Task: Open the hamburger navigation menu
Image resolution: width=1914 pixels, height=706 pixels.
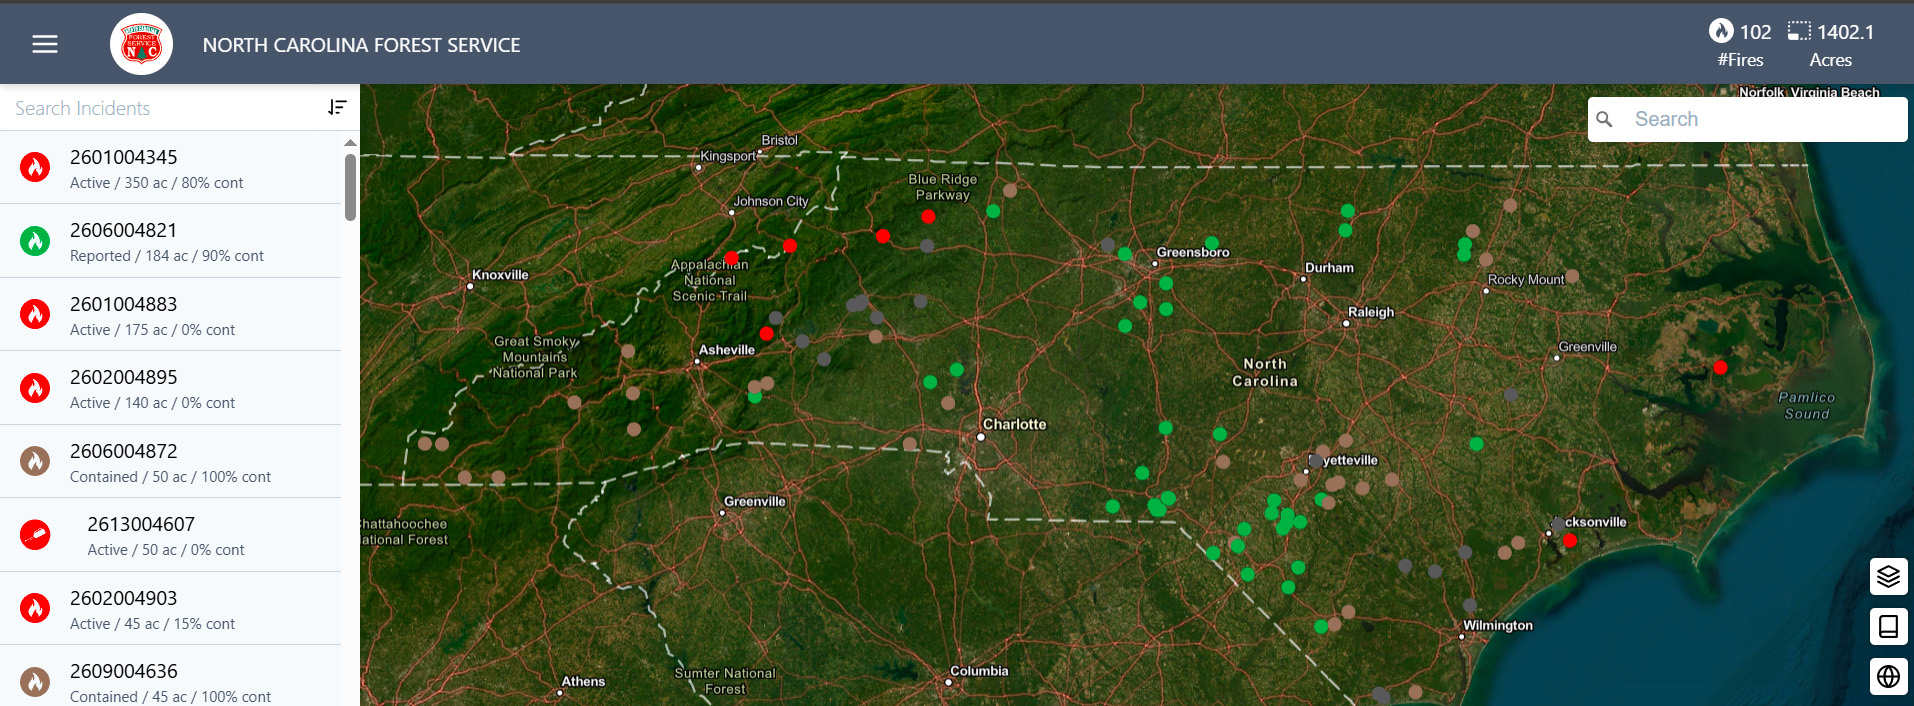Action: pos(45,44)
